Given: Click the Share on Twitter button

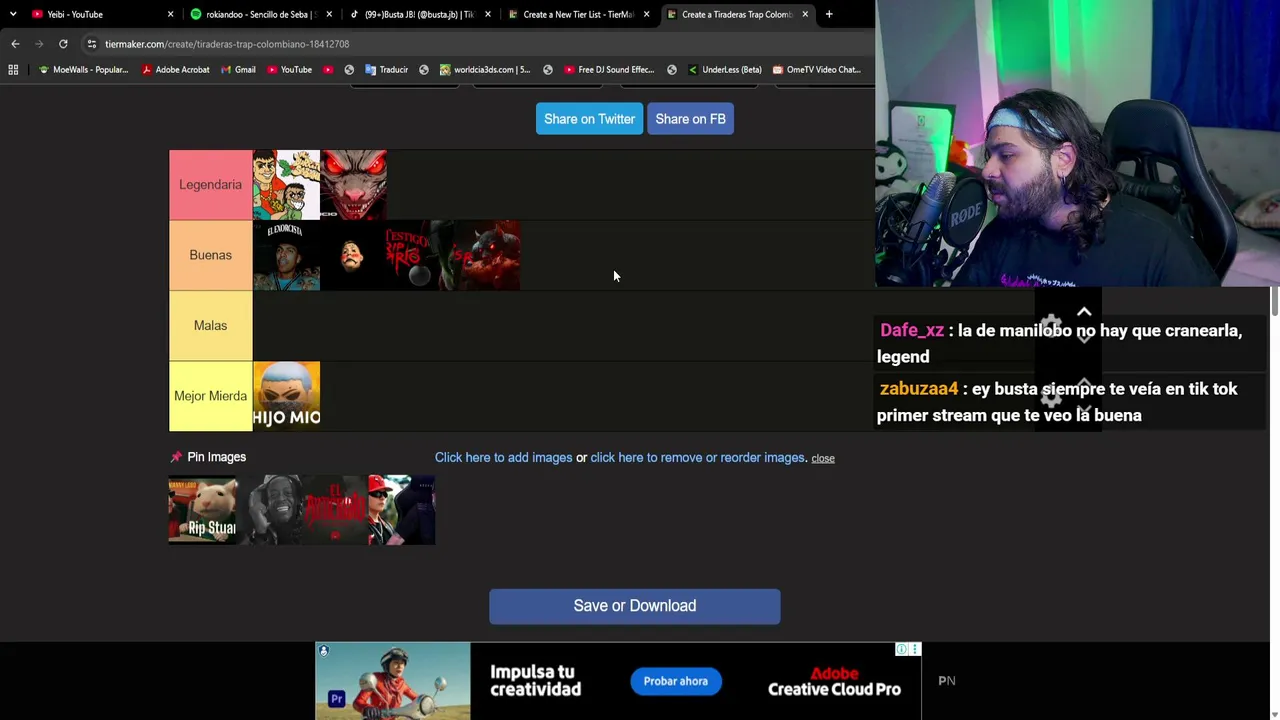Looking at the screenshot, I should [x=589, y=119].
